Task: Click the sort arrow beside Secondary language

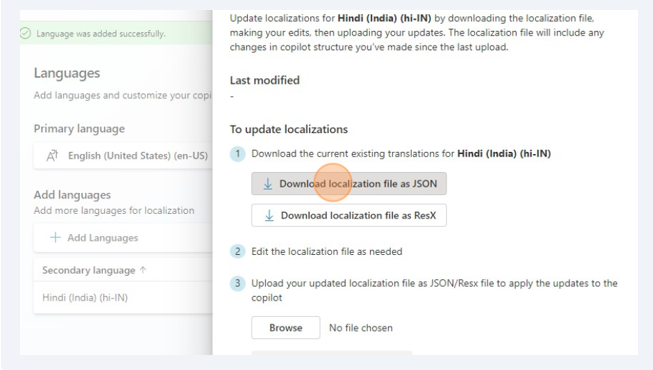Action: point(143,270)
